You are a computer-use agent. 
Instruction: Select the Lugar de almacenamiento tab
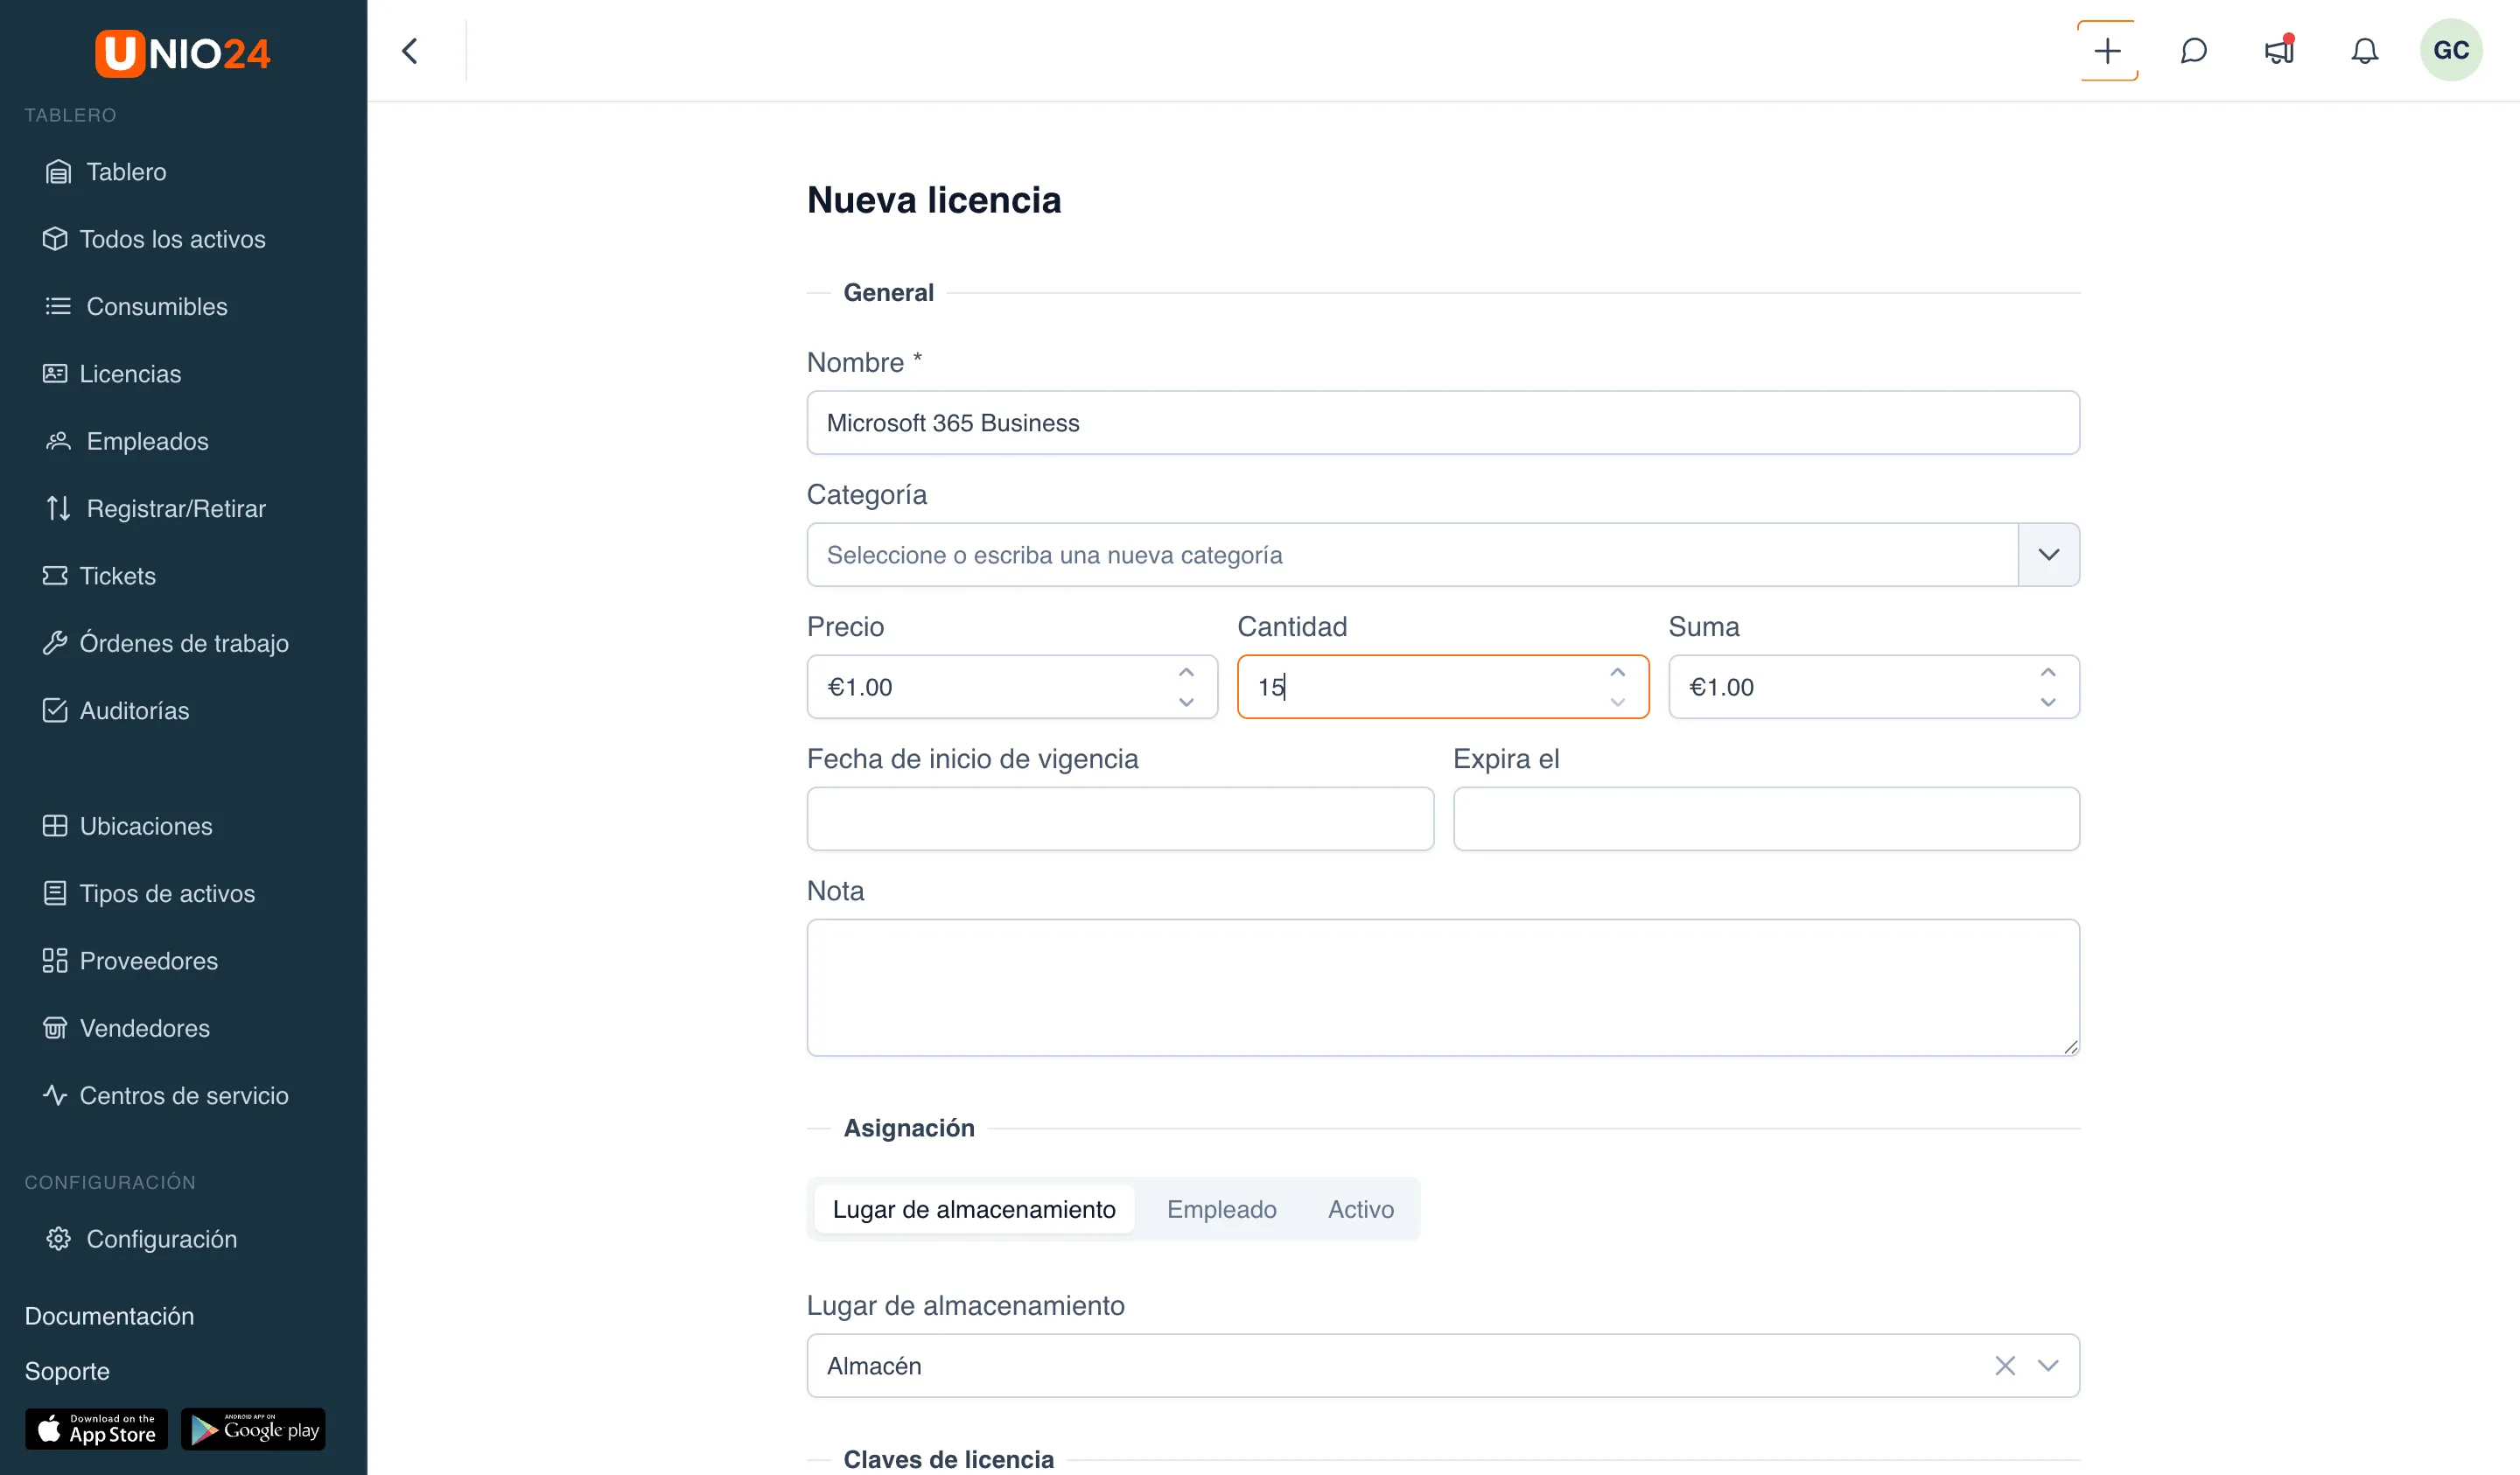[x=974, y=1209]
